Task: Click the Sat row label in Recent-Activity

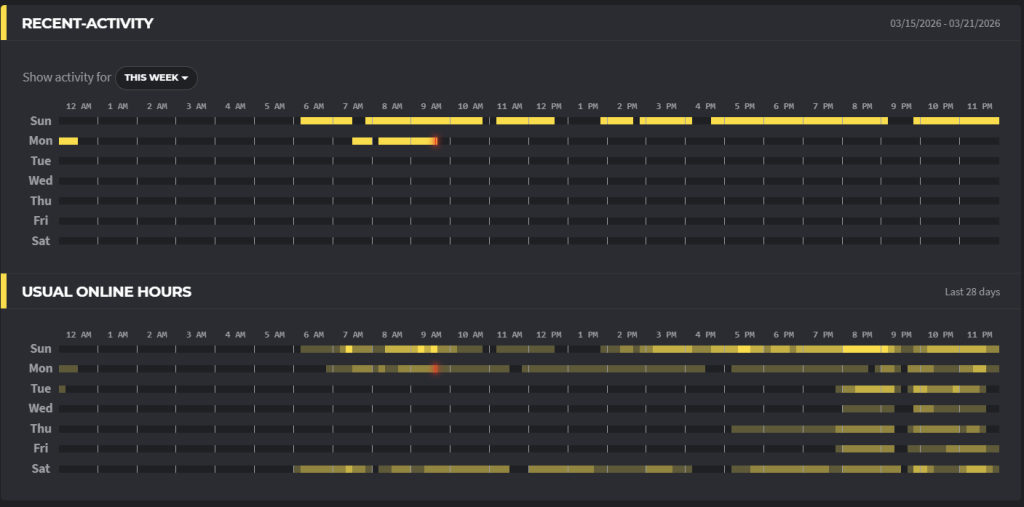Action: 41,241
